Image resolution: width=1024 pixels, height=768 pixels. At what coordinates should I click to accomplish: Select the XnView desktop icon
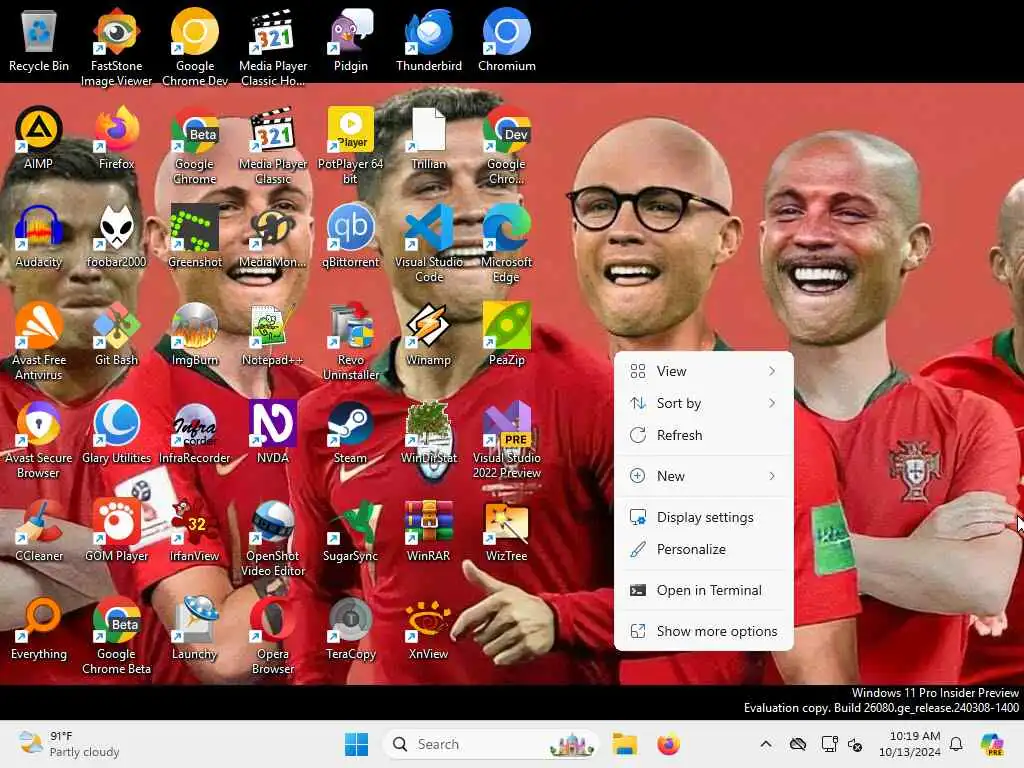click(x=428, y=628)
